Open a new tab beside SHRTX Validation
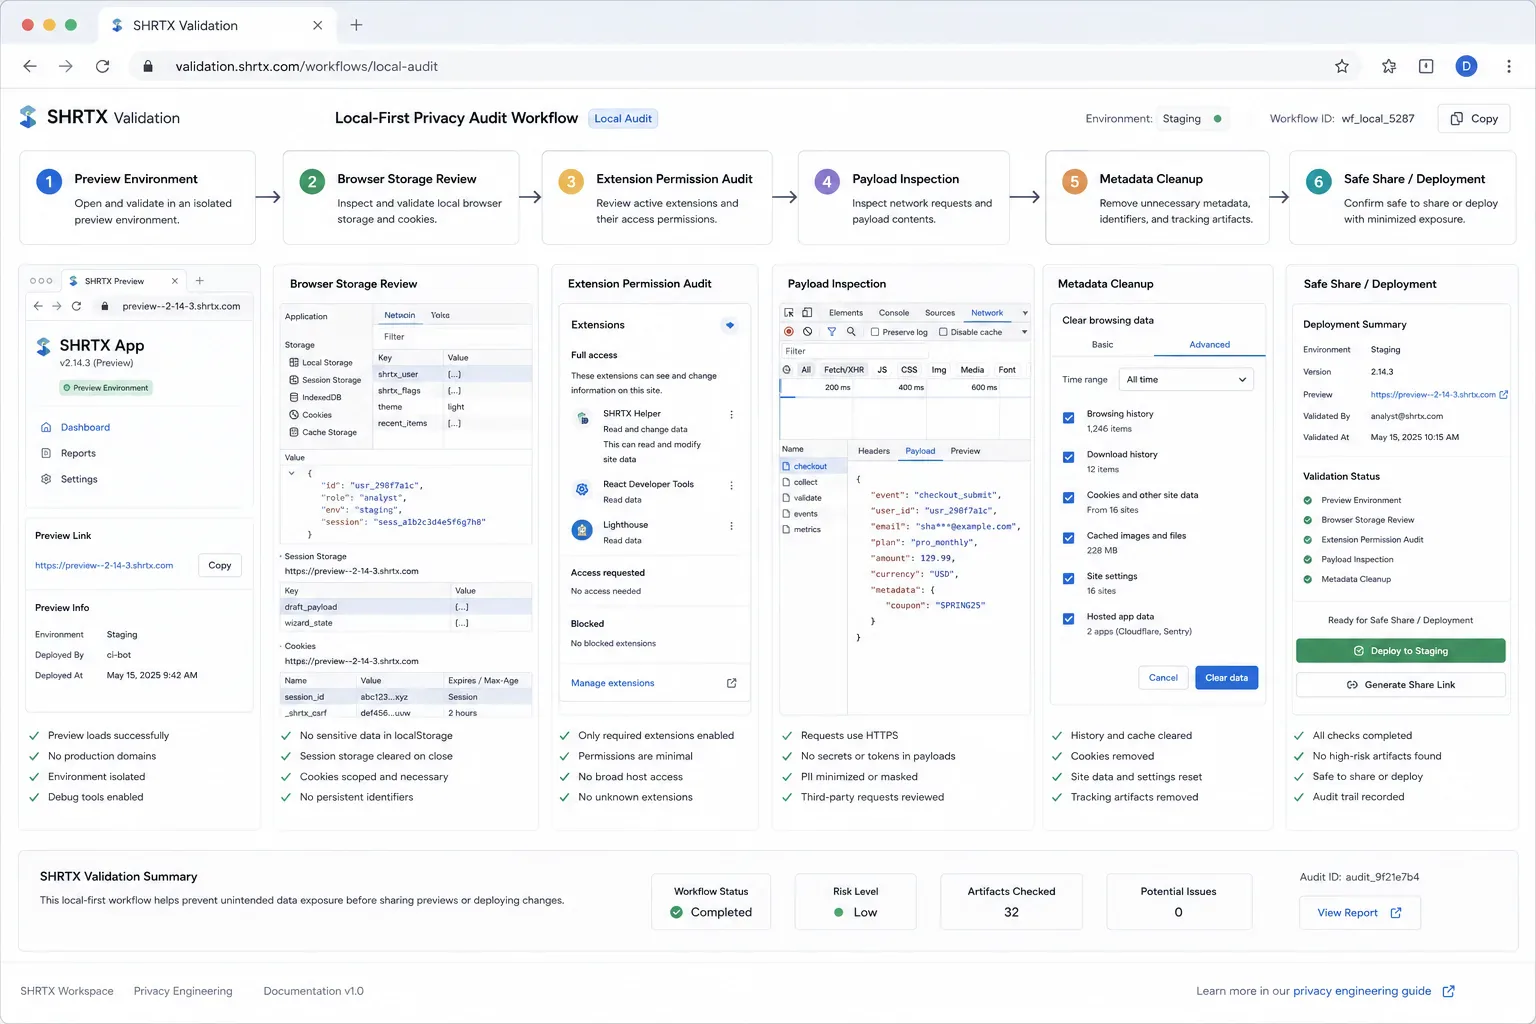 (x=356, y=25)
